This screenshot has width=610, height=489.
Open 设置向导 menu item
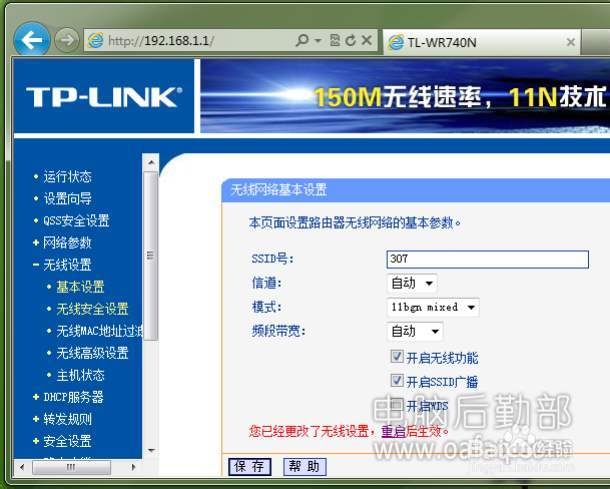coord(67,198)
